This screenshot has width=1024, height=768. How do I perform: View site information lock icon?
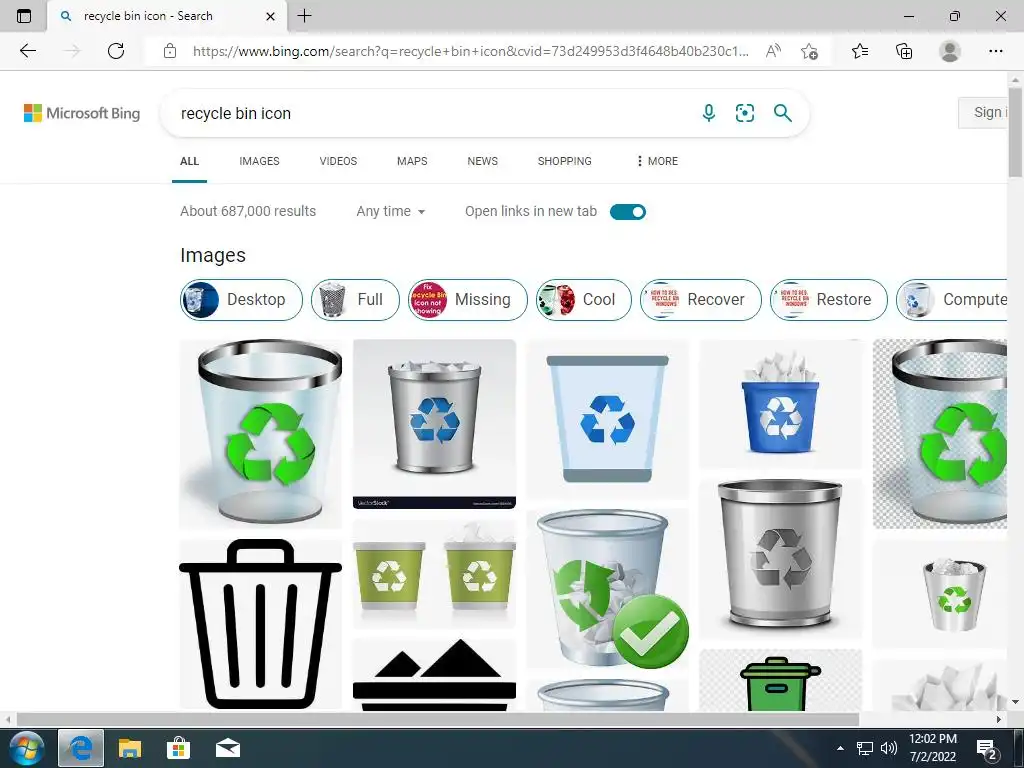click(170, 51)
